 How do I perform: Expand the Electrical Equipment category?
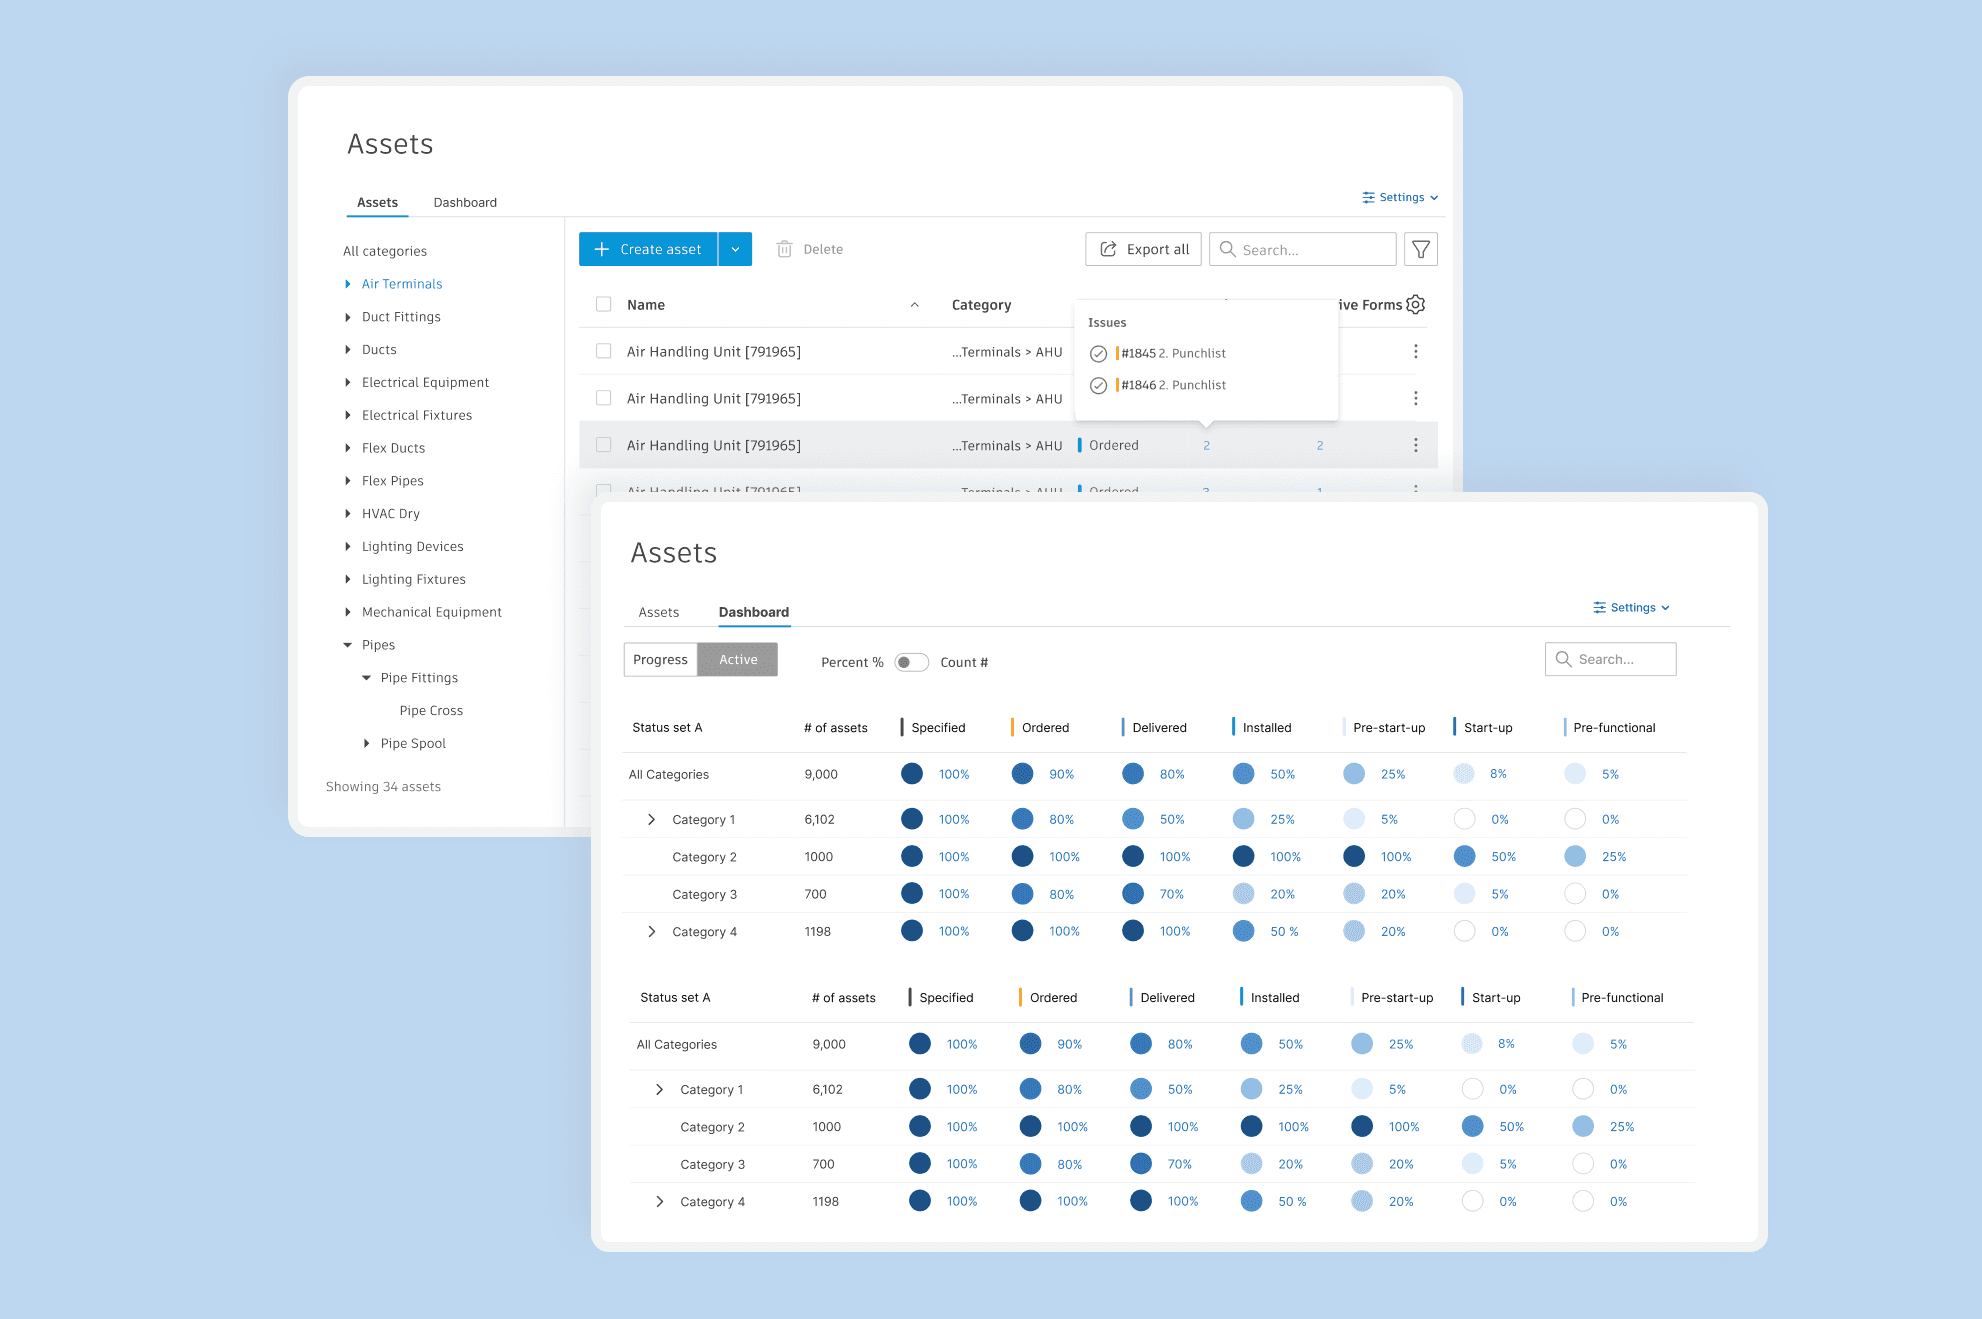347,382
